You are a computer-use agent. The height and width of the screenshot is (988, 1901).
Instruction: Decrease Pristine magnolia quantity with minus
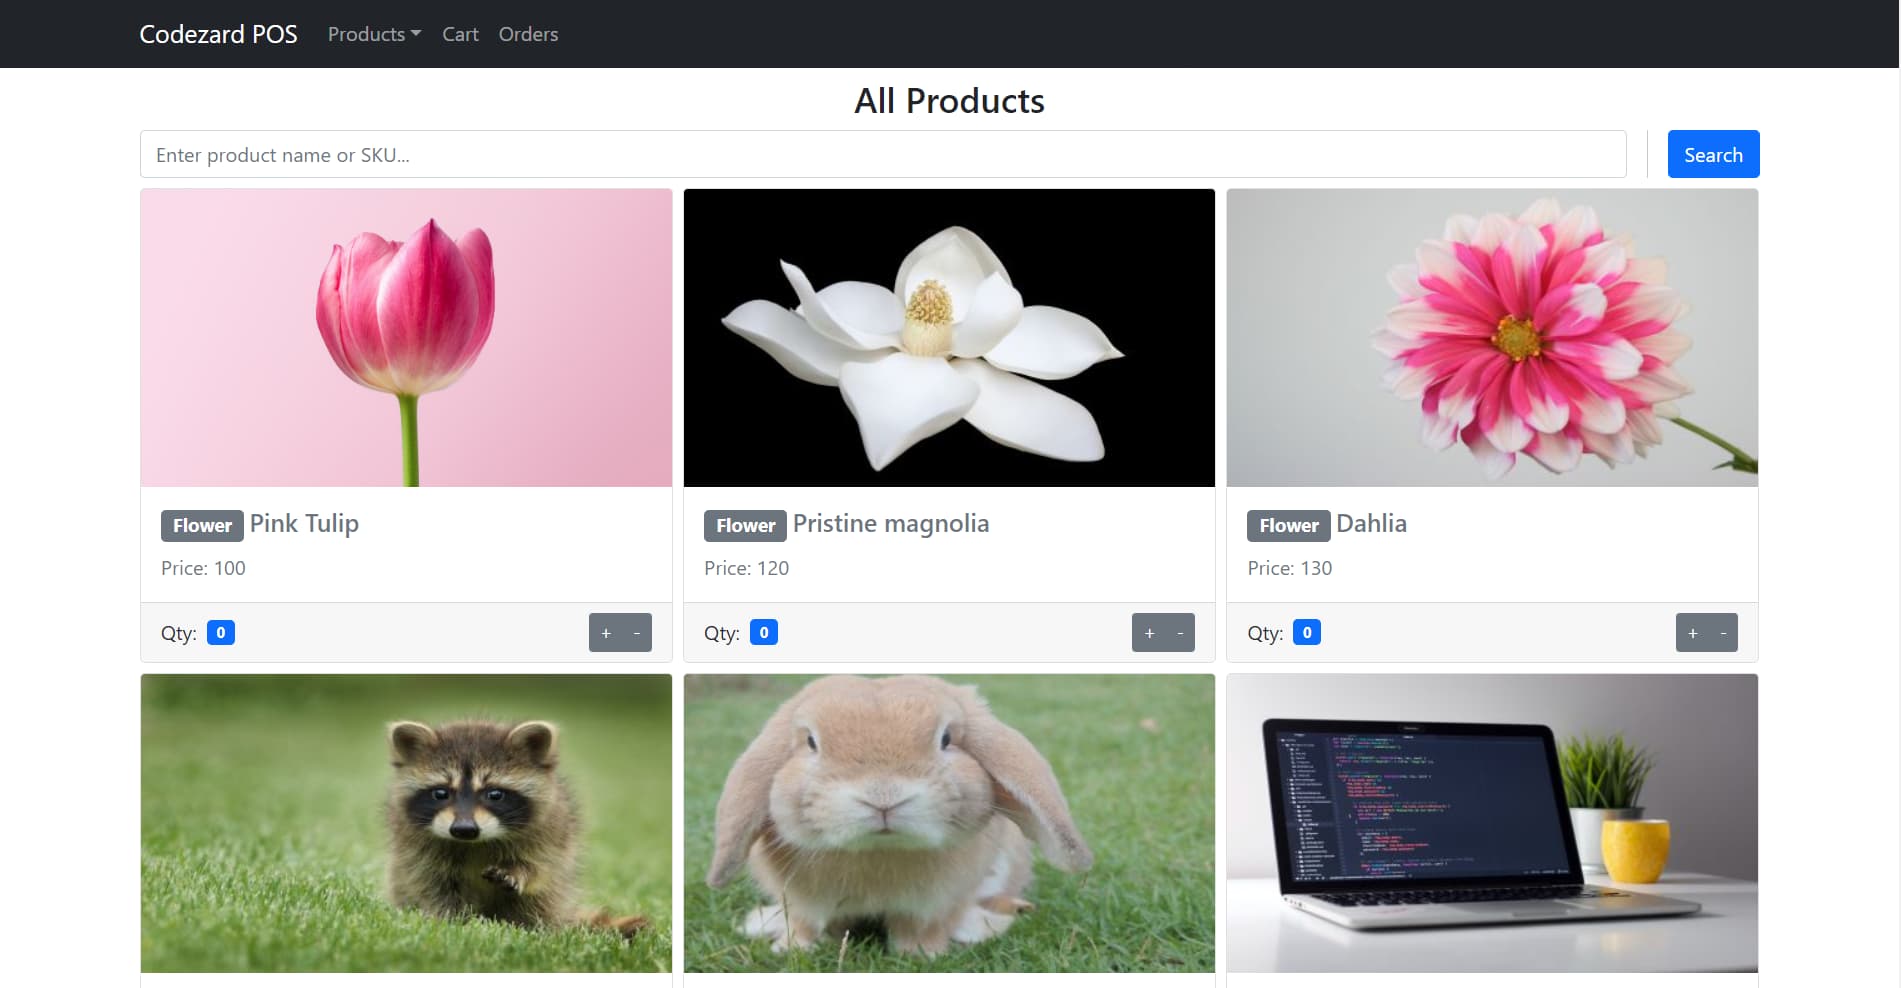pyautogui.click(x=1180, y=632)
